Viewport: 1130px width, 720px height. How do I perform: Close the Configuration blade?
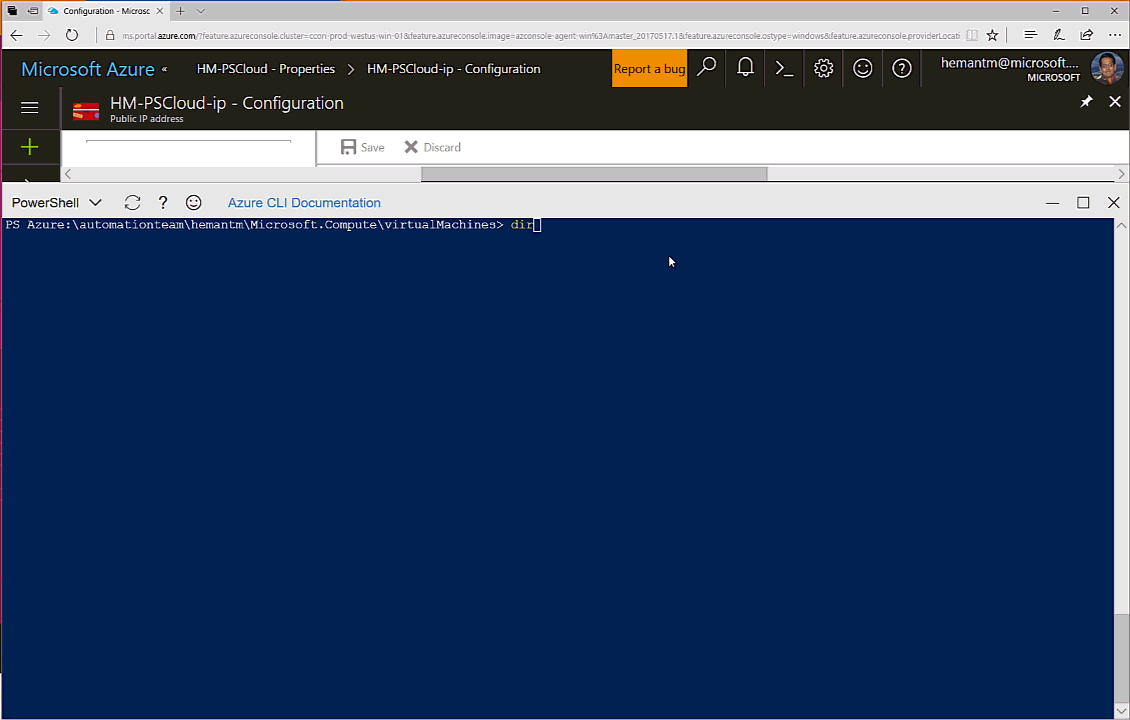tap(1115, 102)
